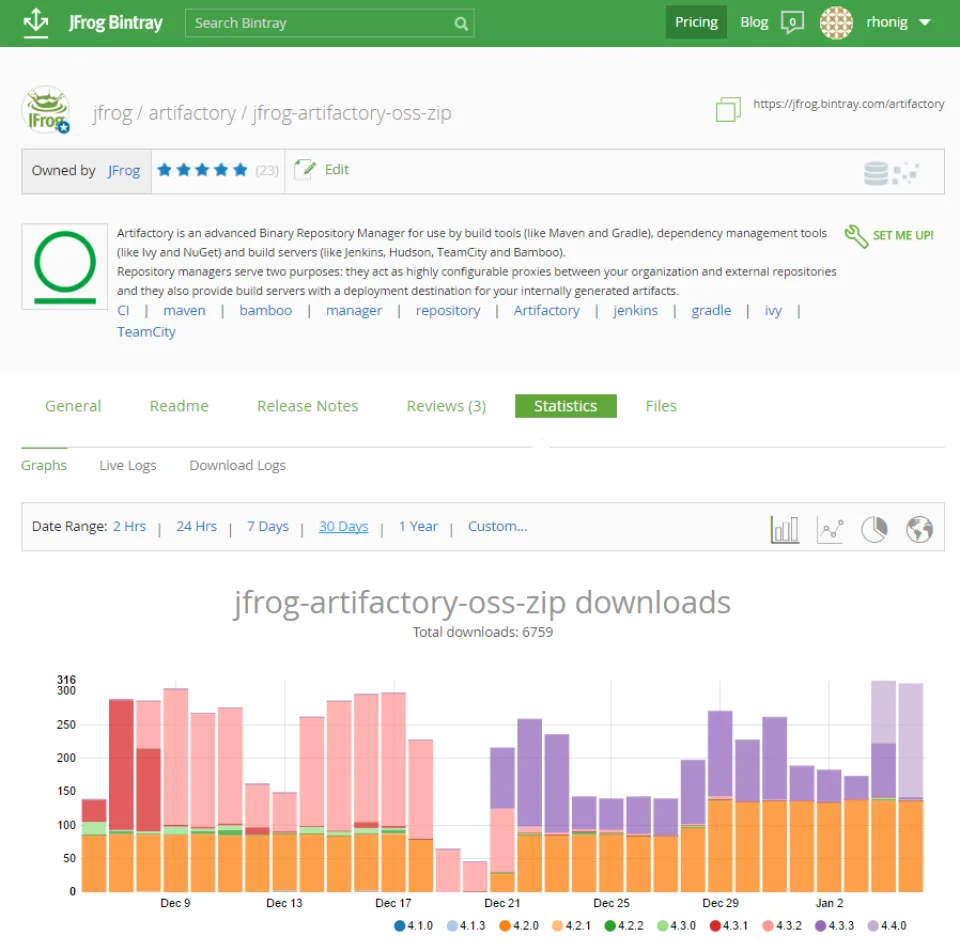Screen dimensions: 960x951
Task: Open the Readme tab
Action: point(179,406)
